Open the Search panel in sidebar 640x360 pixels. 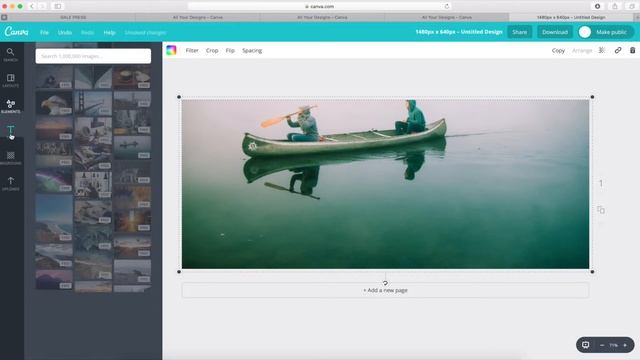point(11,54)
